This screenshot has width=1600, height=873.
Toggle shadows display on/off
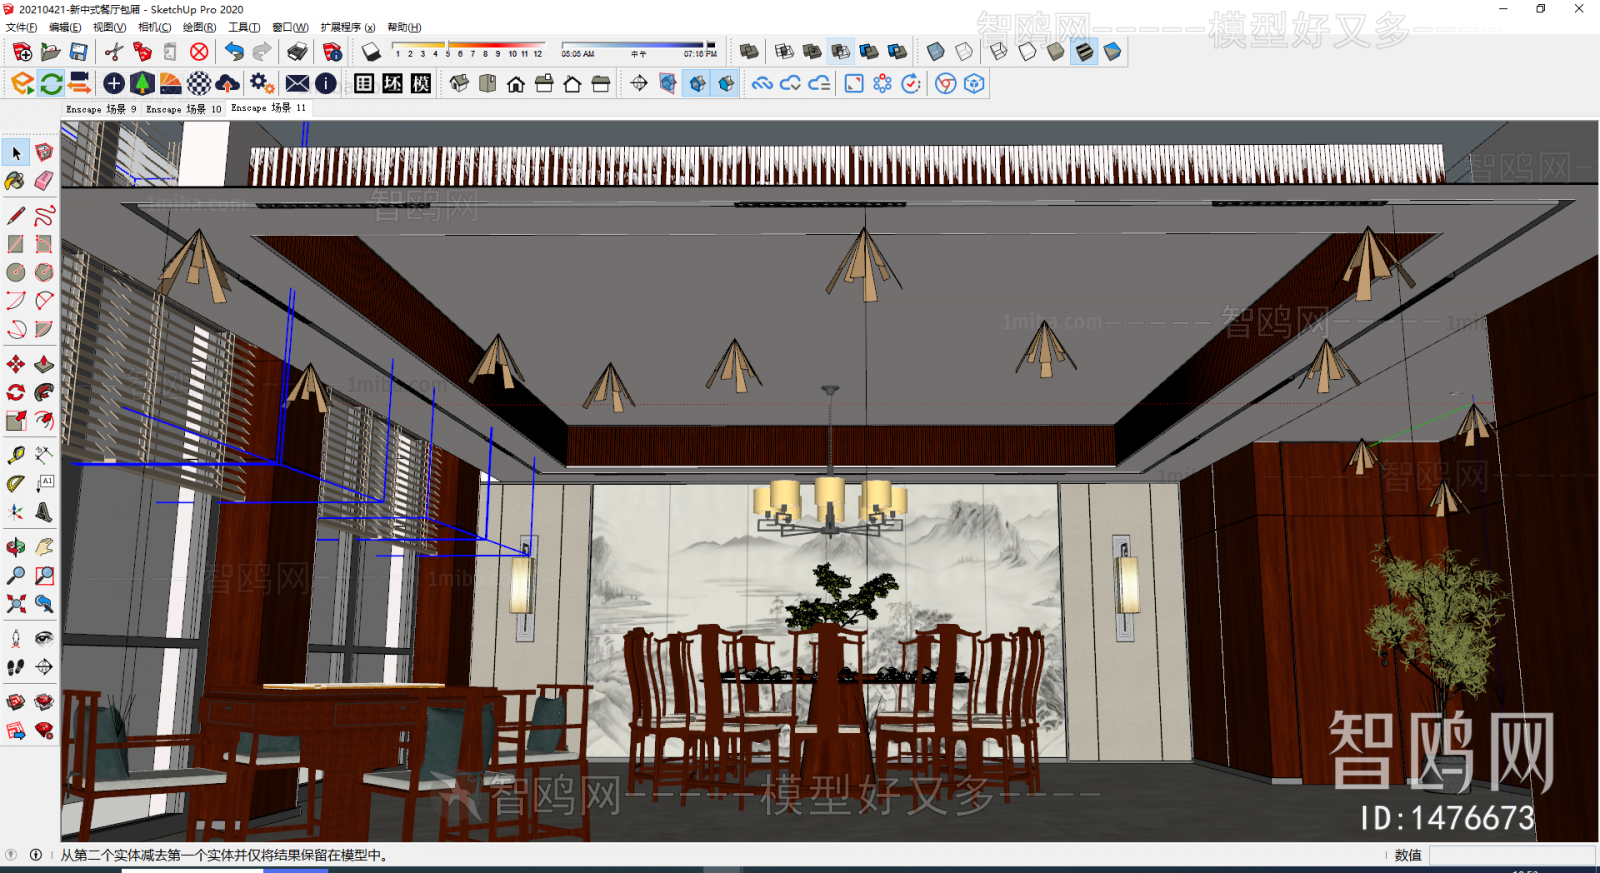click(371, 51)
